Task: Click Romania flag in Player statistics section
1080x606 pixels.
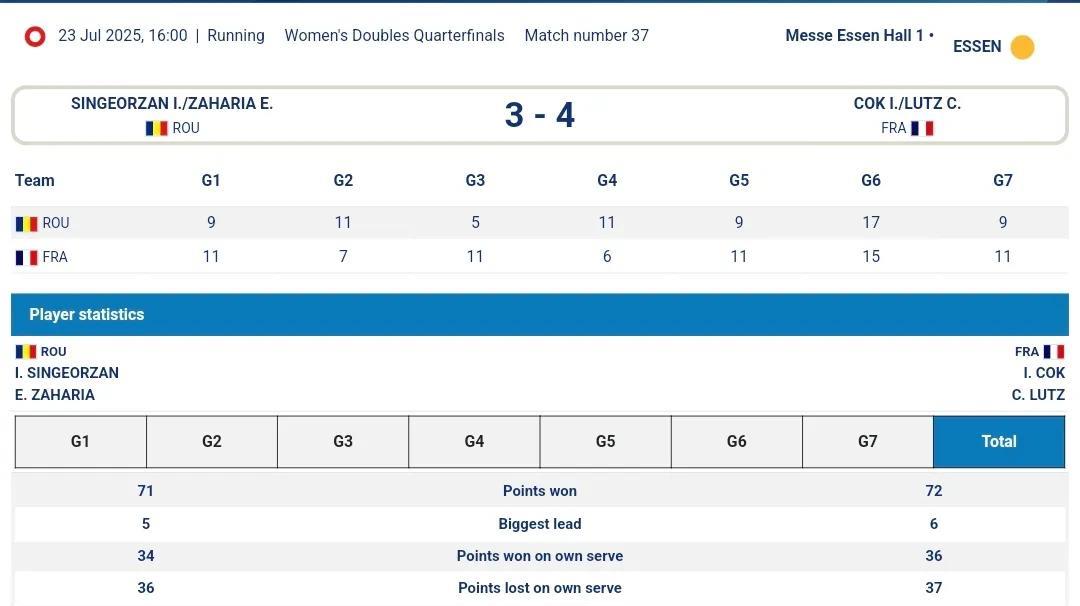Action: point(26,352)
